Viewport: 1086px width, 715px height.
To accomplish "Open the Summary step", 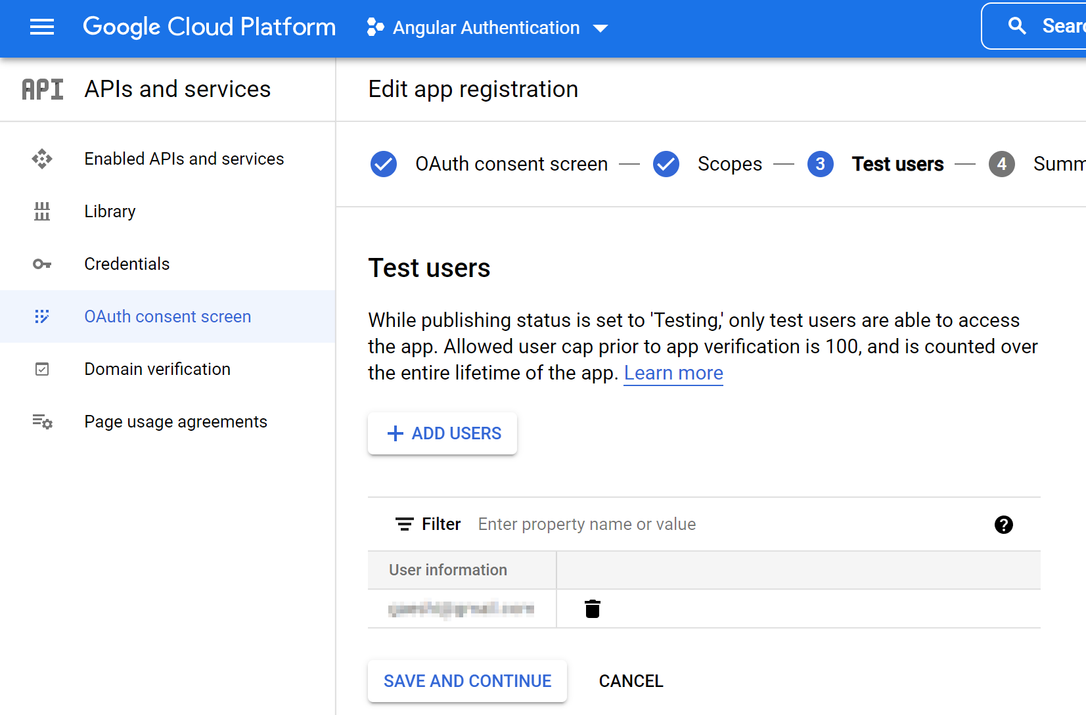I will 1001,163.
